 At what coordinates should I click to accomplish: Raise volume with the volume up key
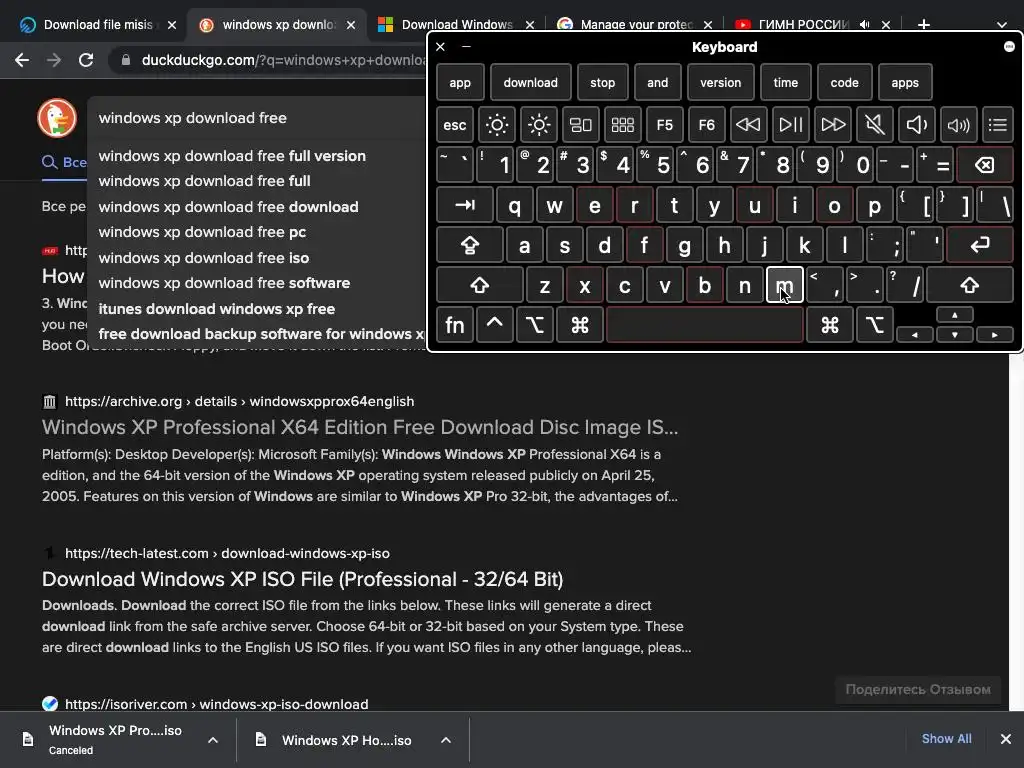(x=958, y=124)
